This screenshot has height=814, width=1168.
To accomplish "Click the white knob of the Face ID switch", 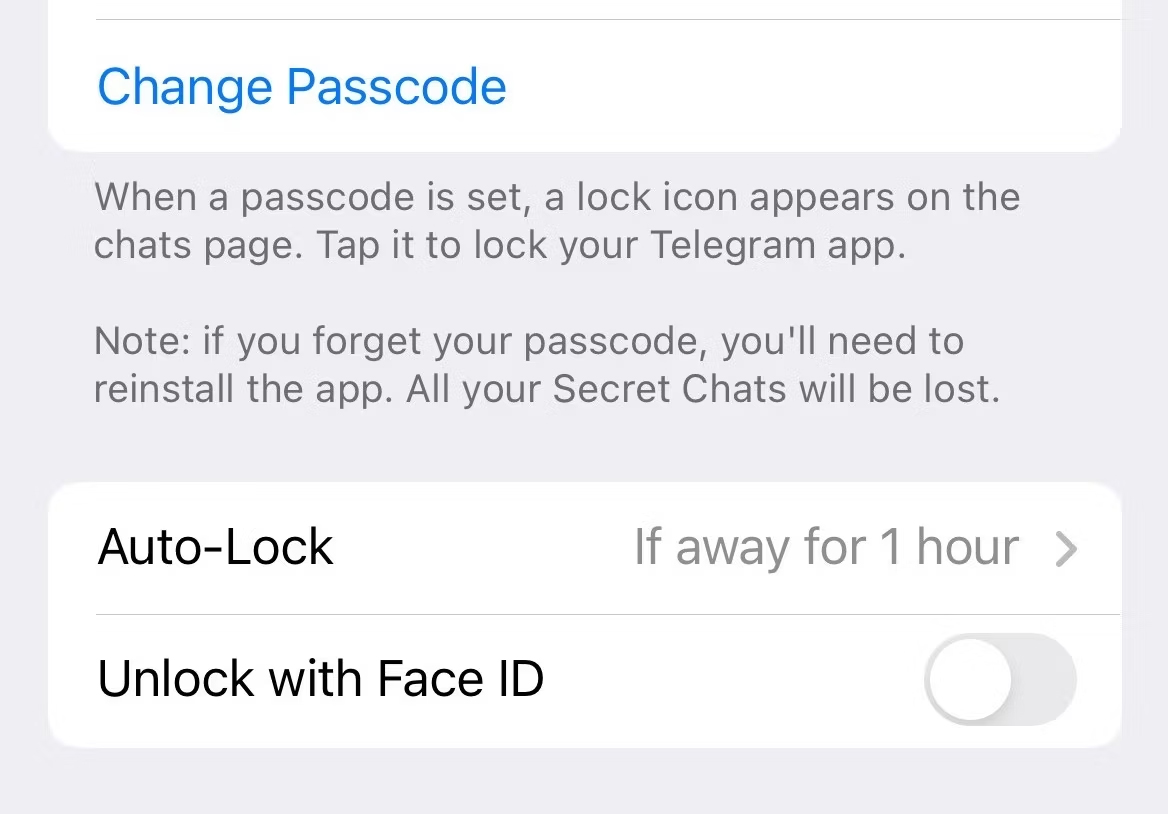I will 969,680.
